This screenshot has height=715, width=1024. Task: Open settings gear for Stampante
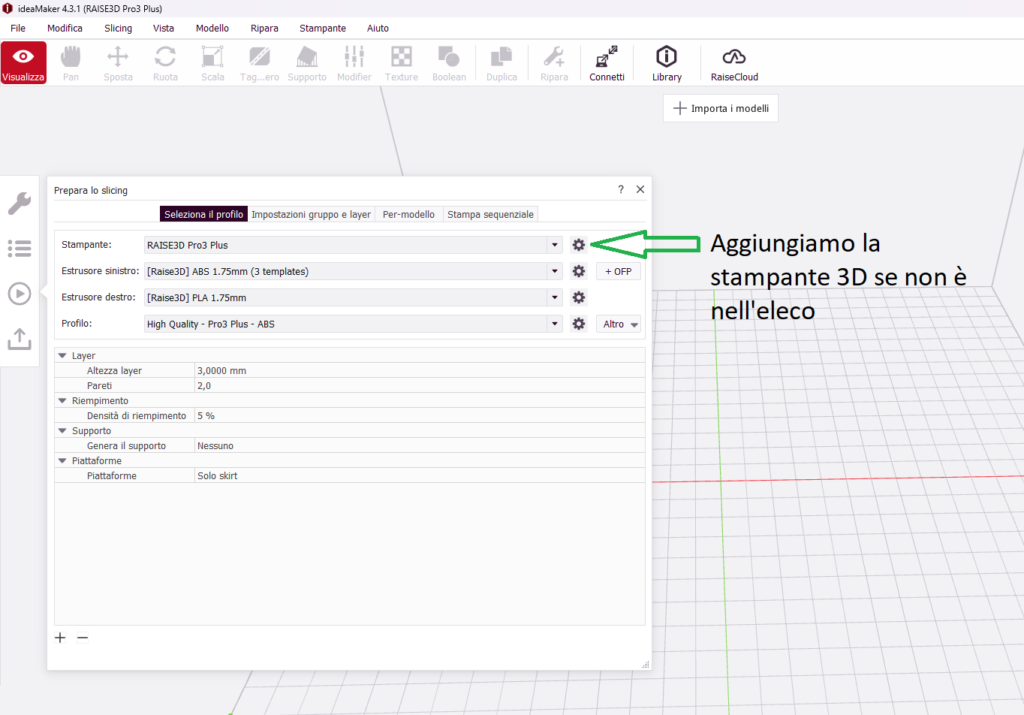579,245
